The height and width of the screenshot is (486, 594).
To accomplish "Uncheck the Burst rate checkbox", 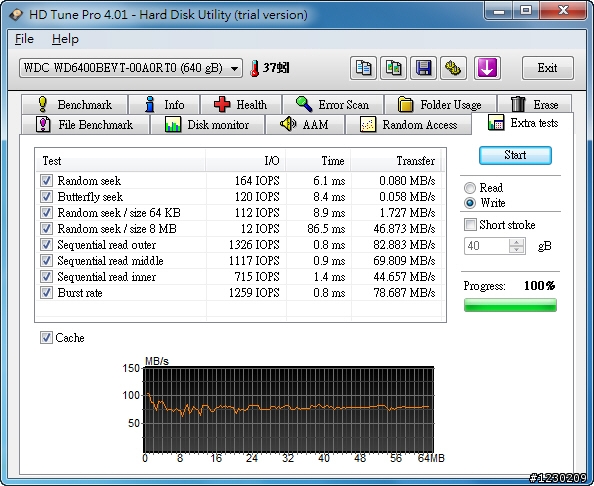I will click(46, 293).
